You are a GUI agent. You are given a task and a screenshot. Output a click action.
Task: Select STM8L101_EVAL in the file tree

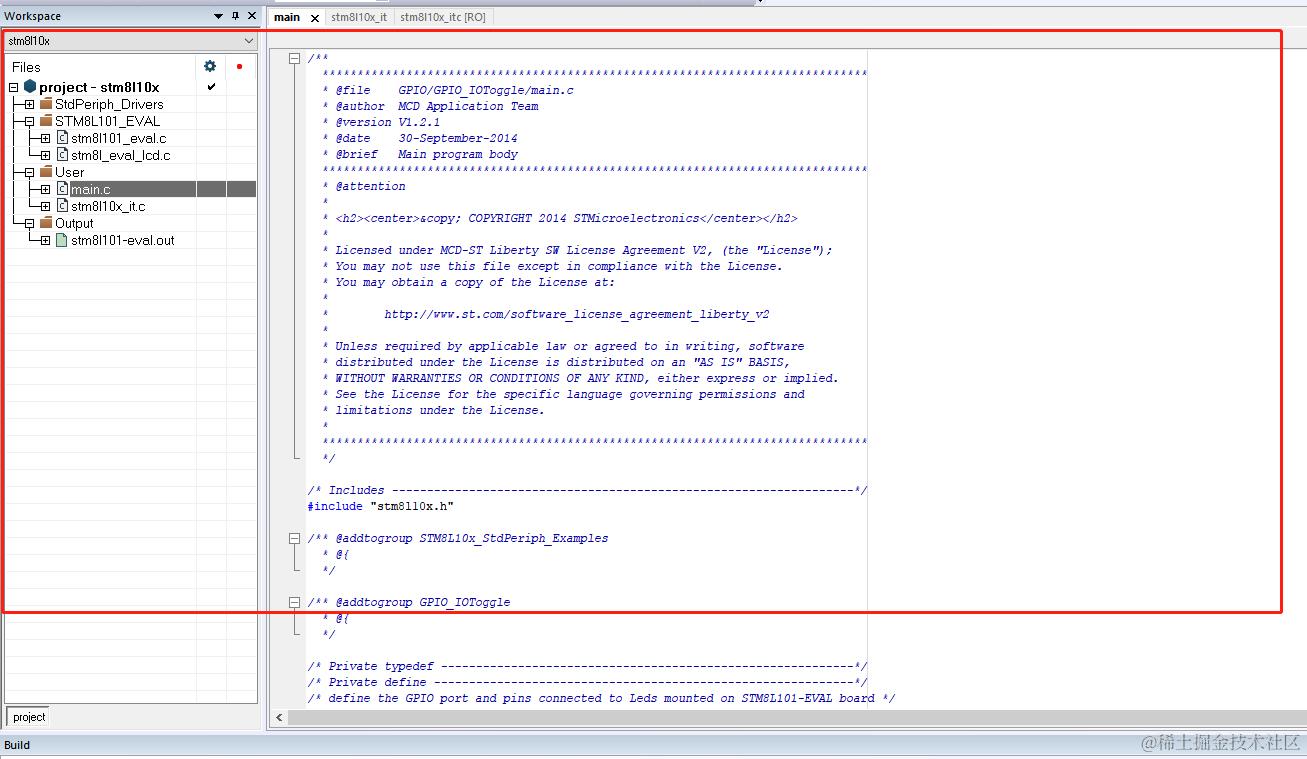107,122
